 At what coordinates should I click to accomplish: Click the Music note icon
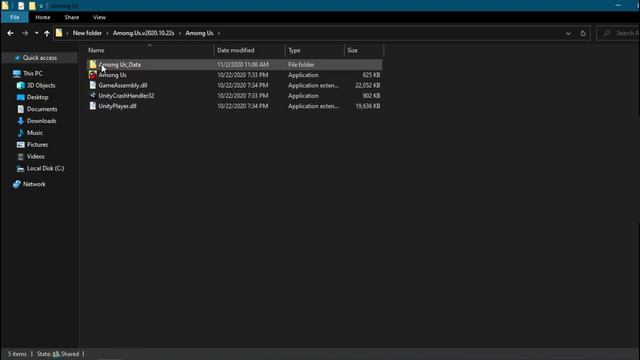(20, 133)
